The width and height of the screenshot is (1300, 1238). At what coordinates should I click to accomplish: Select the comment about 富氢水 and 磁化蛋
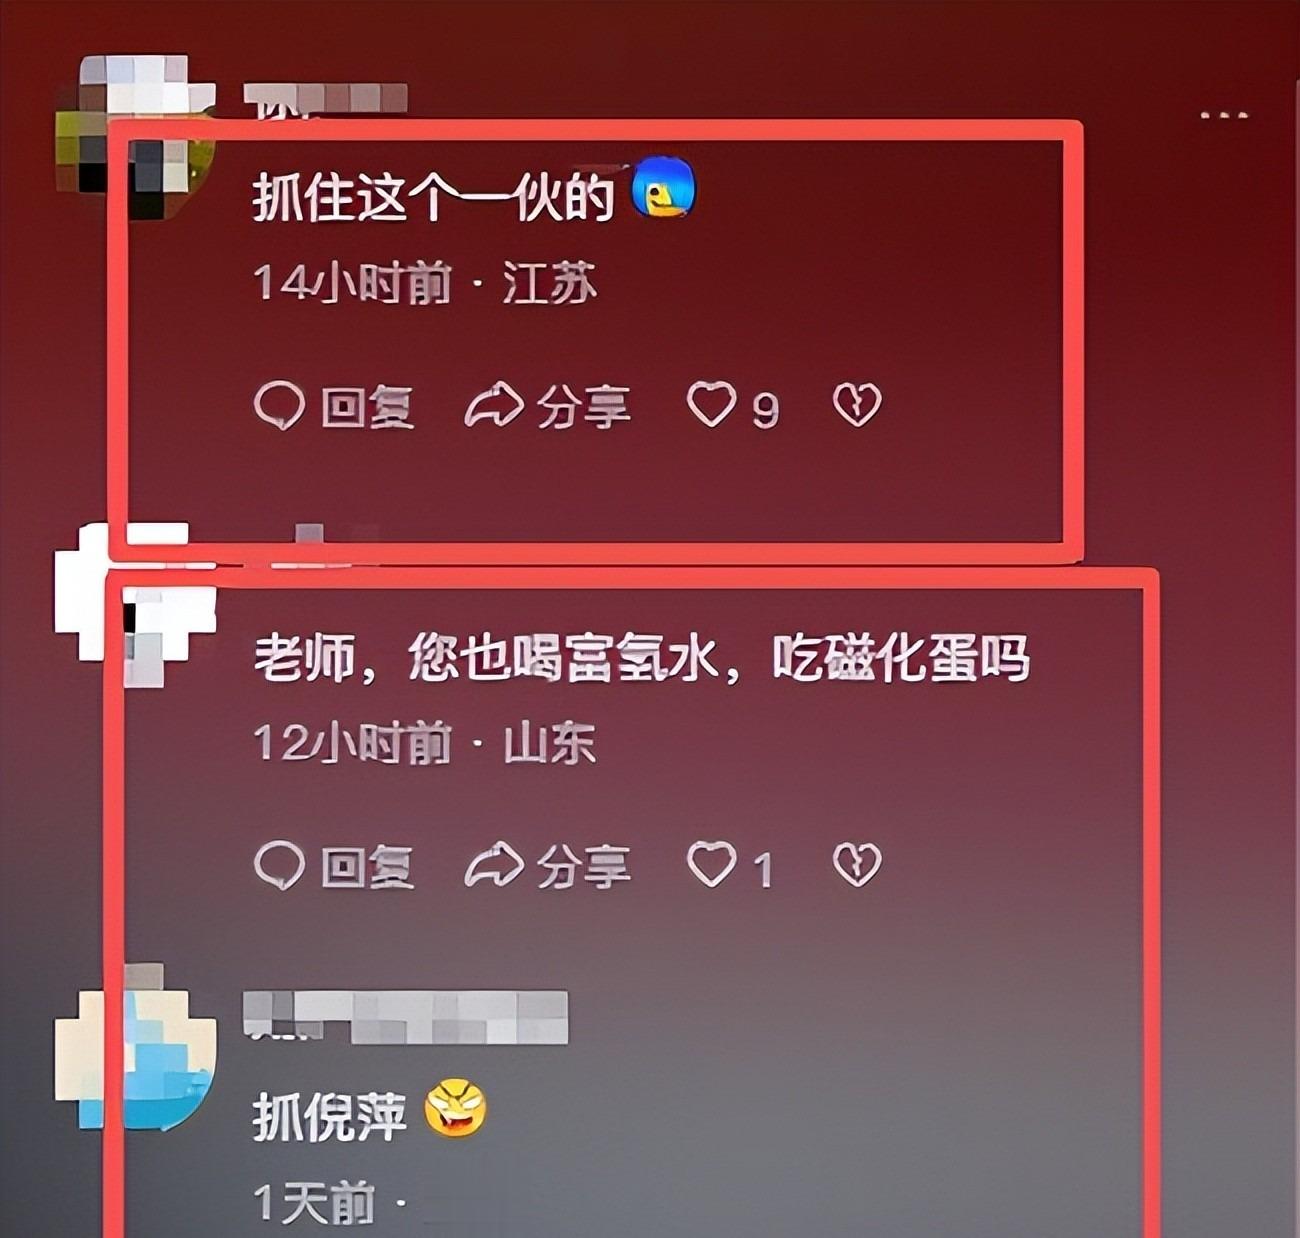[x=641, y=659]
